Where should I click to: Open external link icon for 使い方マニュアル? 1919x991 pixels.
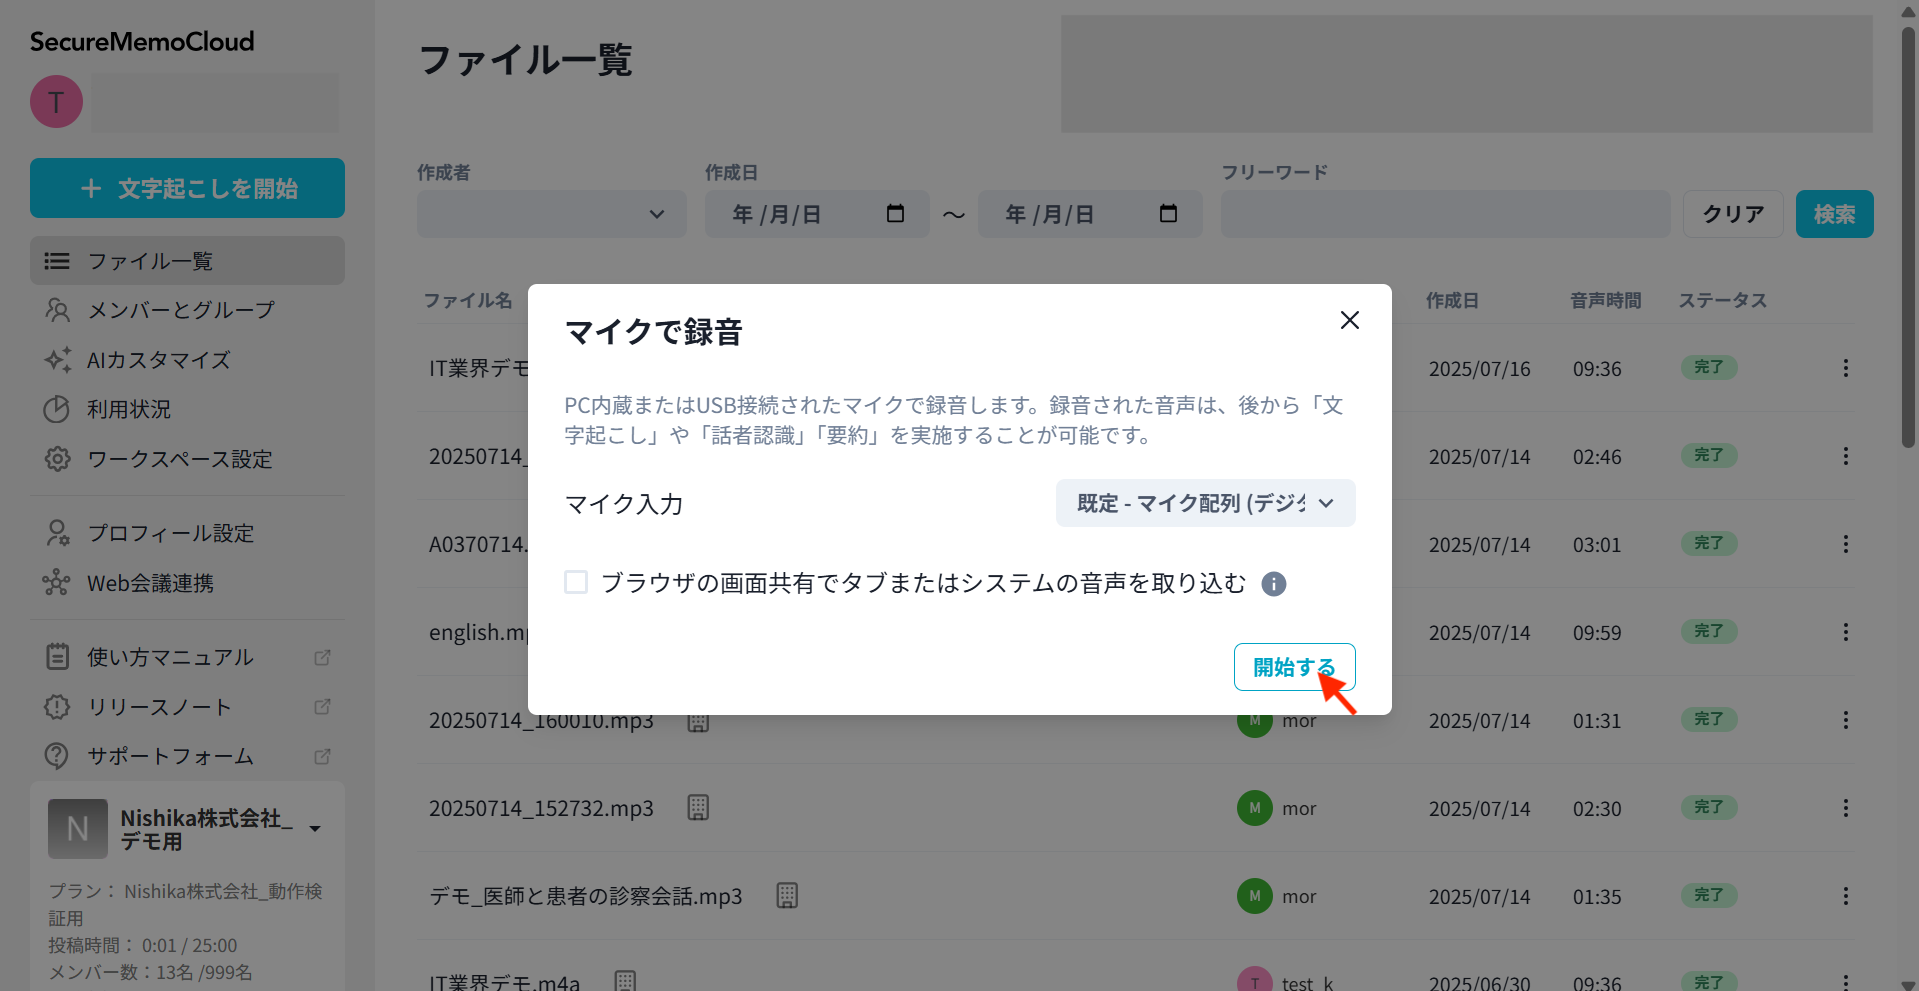click(x=322, y=657)
